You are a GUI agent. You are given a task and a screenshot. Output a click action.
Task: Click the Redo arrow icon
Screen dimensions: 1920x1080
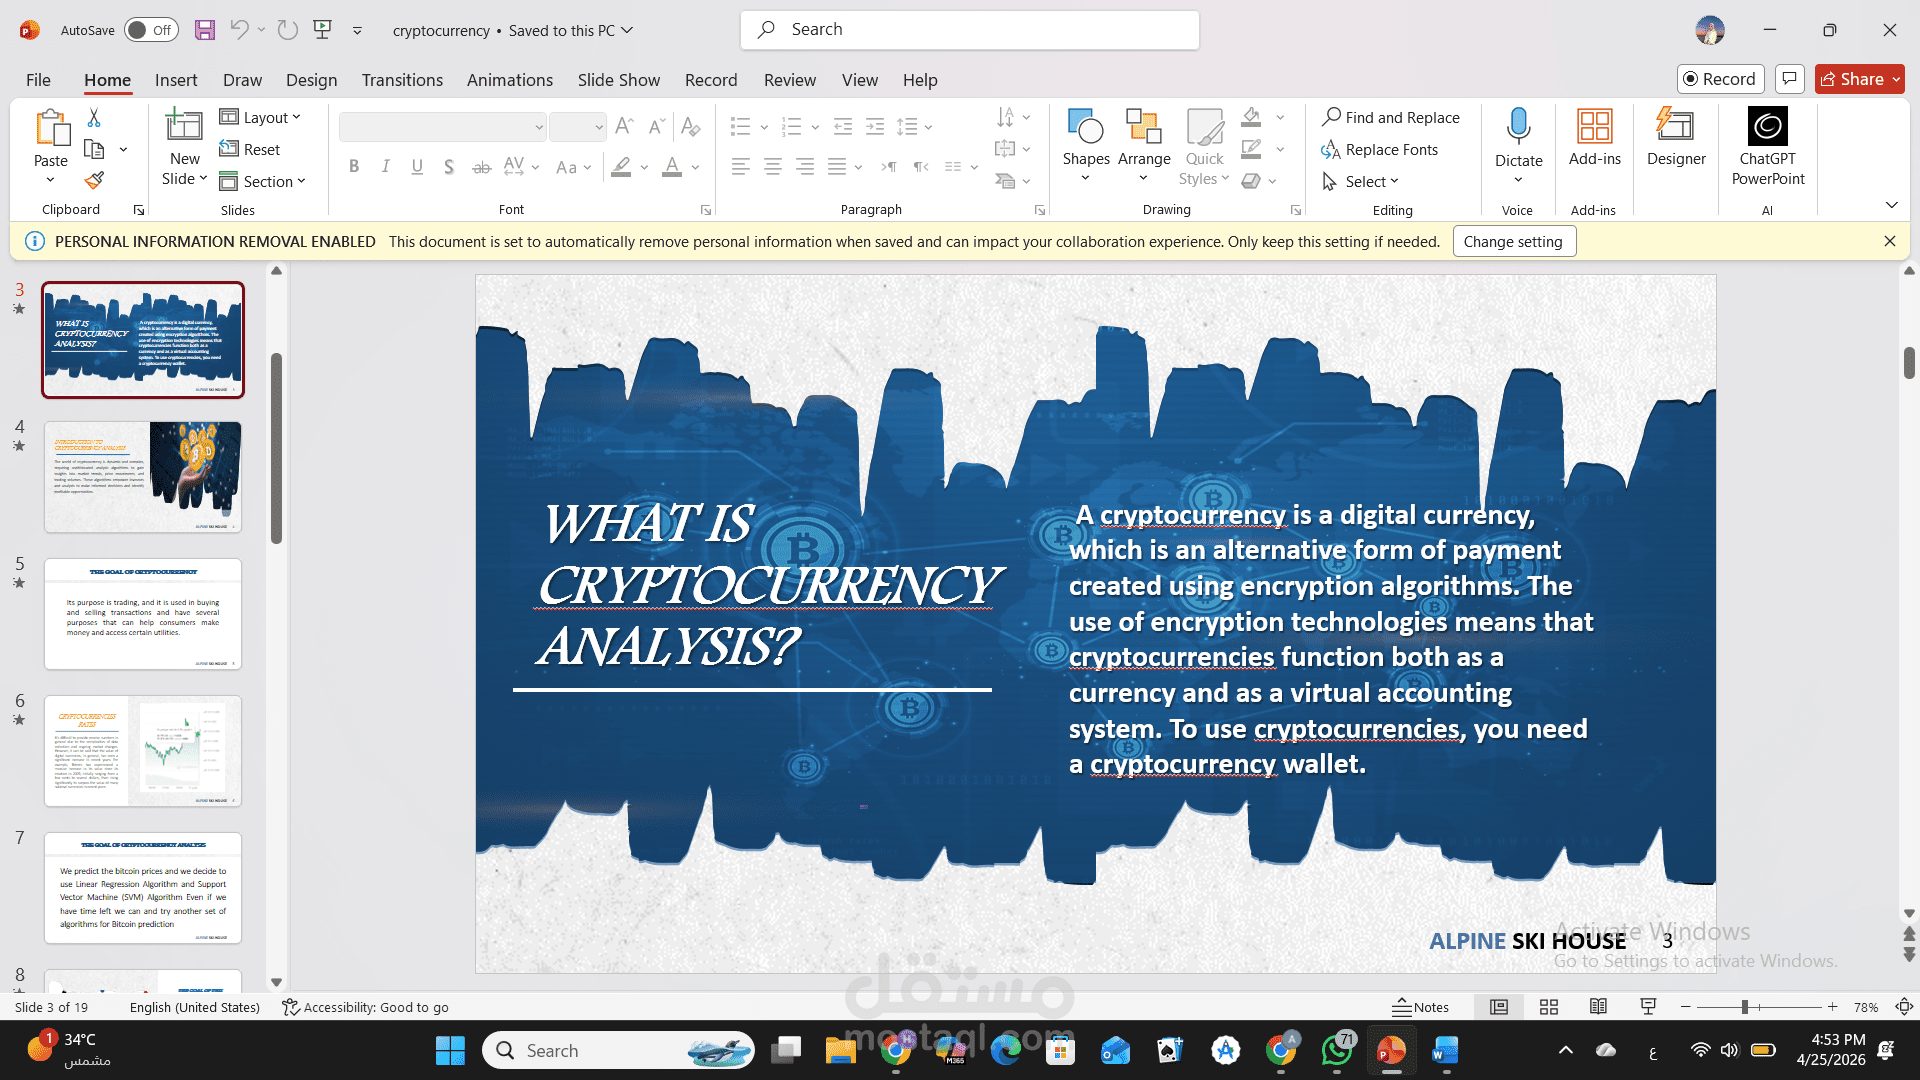click(288, 30)
